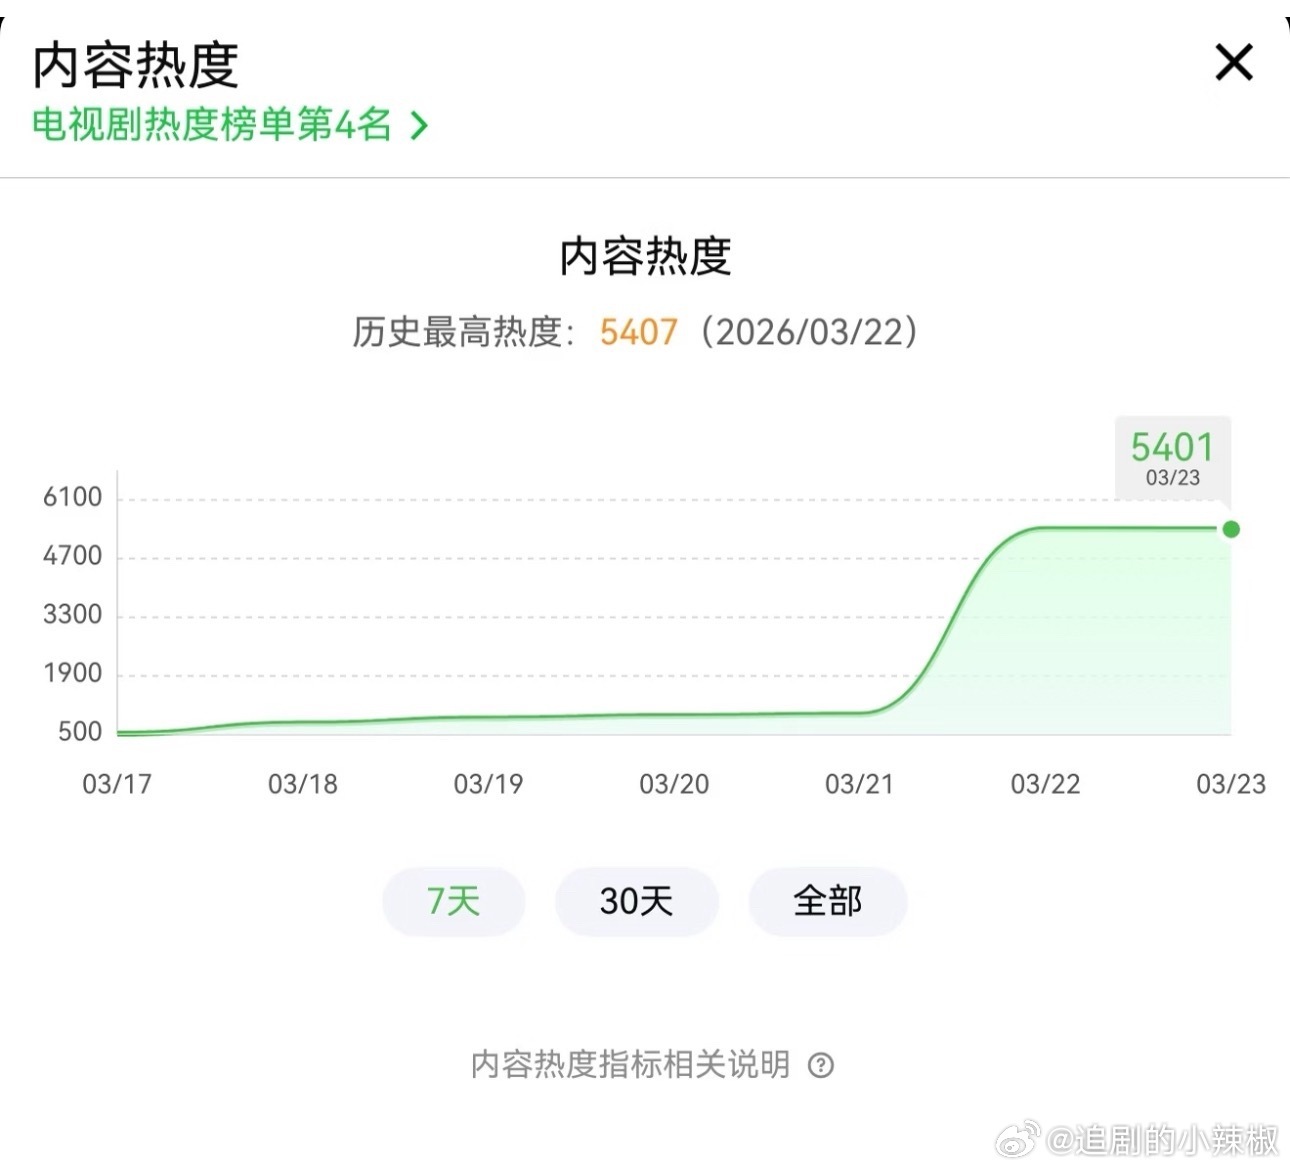Screen dimensions: 1290x1171
Task: Click the 内容热度 chart title
Action: pyautogui.click(x=645, y=255)
